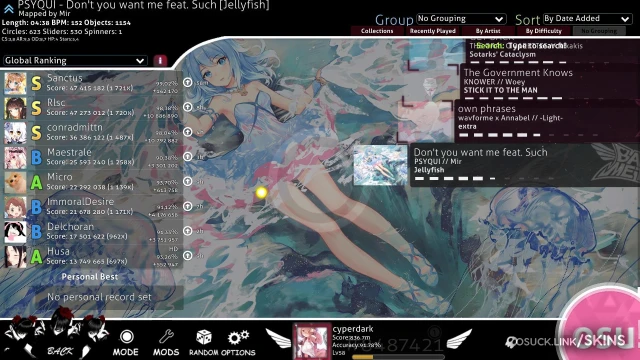Click cyperdark username in user panel
This screenshot has width=640, height=360.
click(x=353, y=329)
